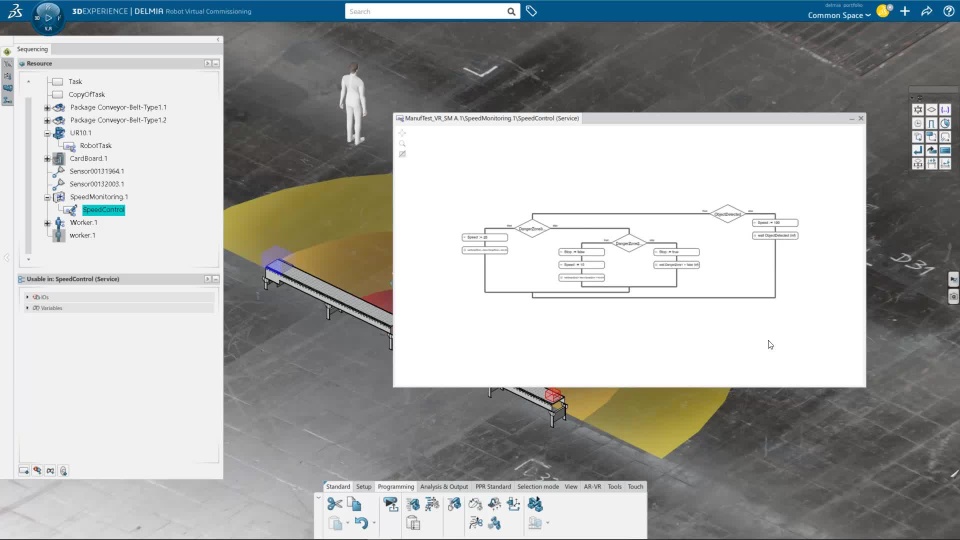Select Sensor00131964.1 in the tree

pos(97,171)
